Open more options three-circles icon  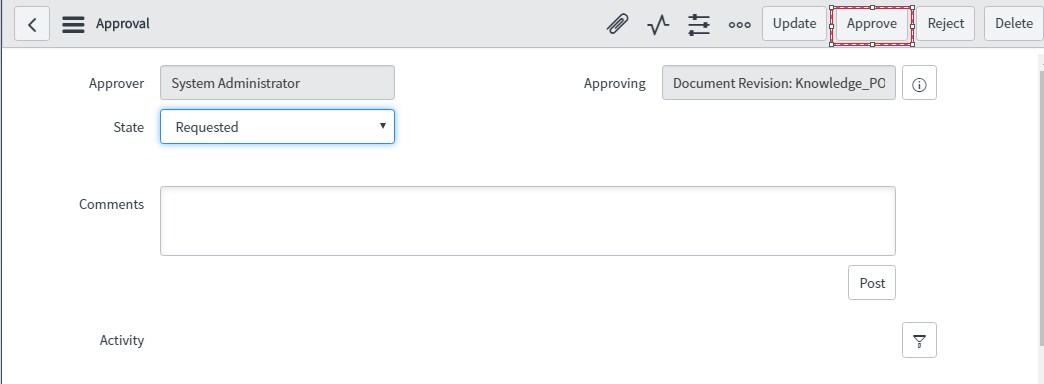tap(740, 25)
